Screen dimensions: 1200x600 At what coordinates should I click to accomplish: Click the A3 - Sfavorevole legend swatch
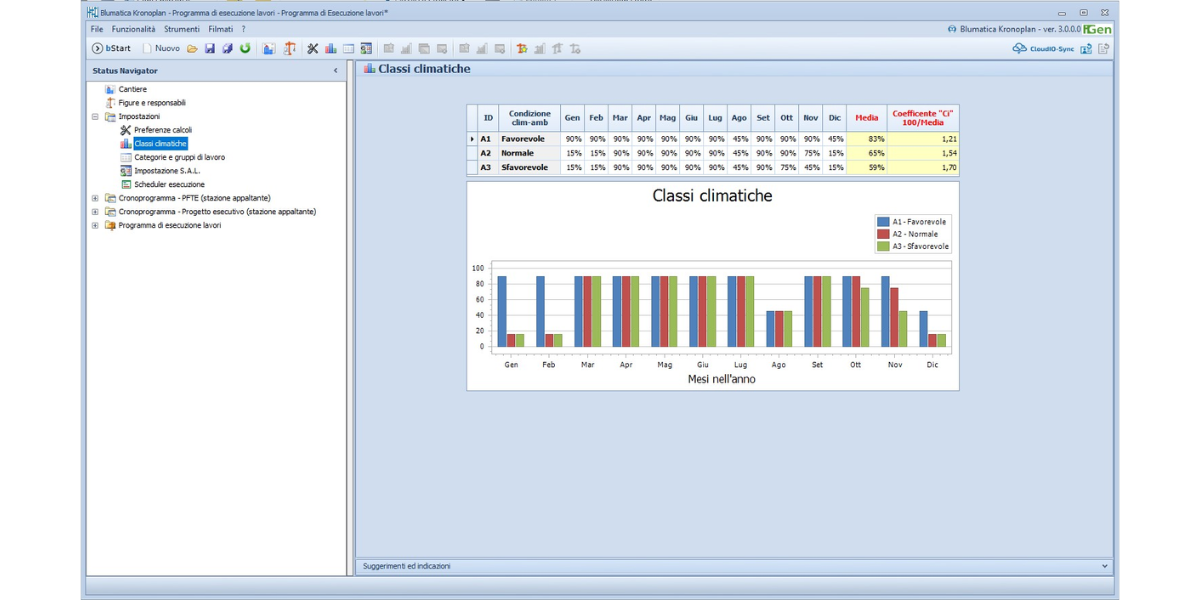click(x=883, y=246)
